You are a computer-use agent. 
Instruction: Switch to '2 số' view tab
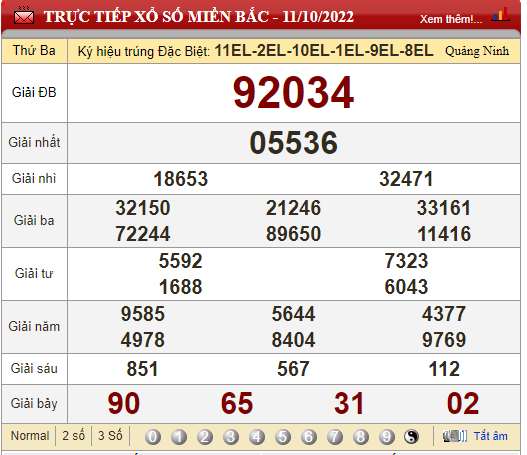click(x=74, y=436)
